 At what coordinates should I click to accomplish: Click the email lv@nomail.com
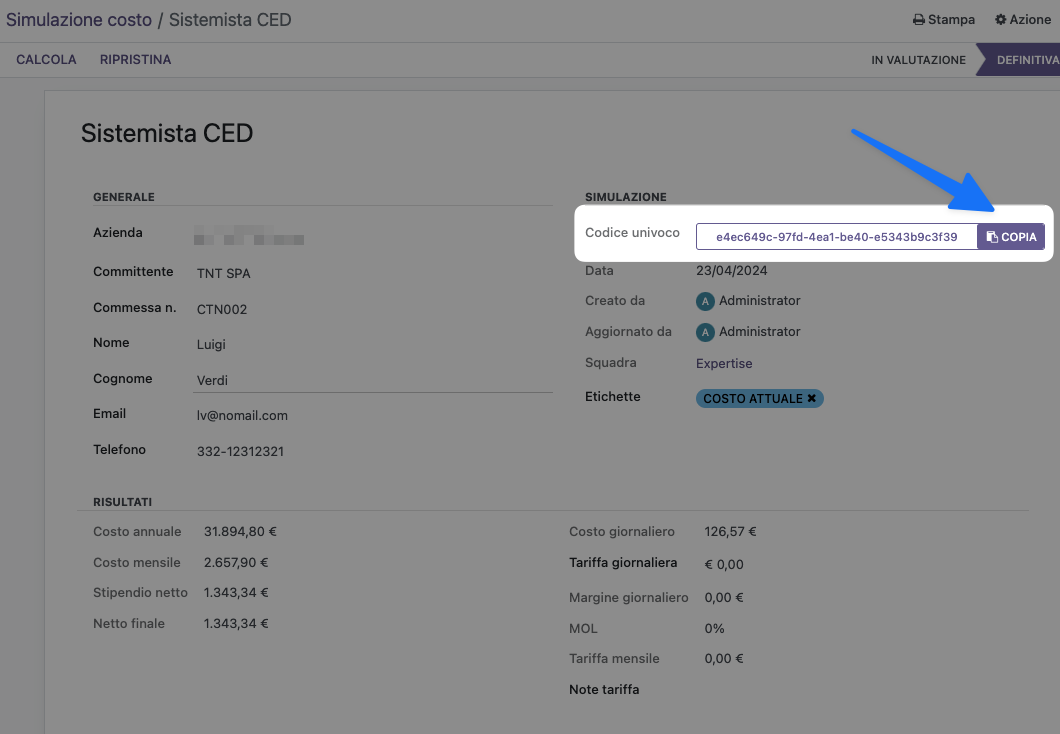pyautogui.click(x=242, y=415)
